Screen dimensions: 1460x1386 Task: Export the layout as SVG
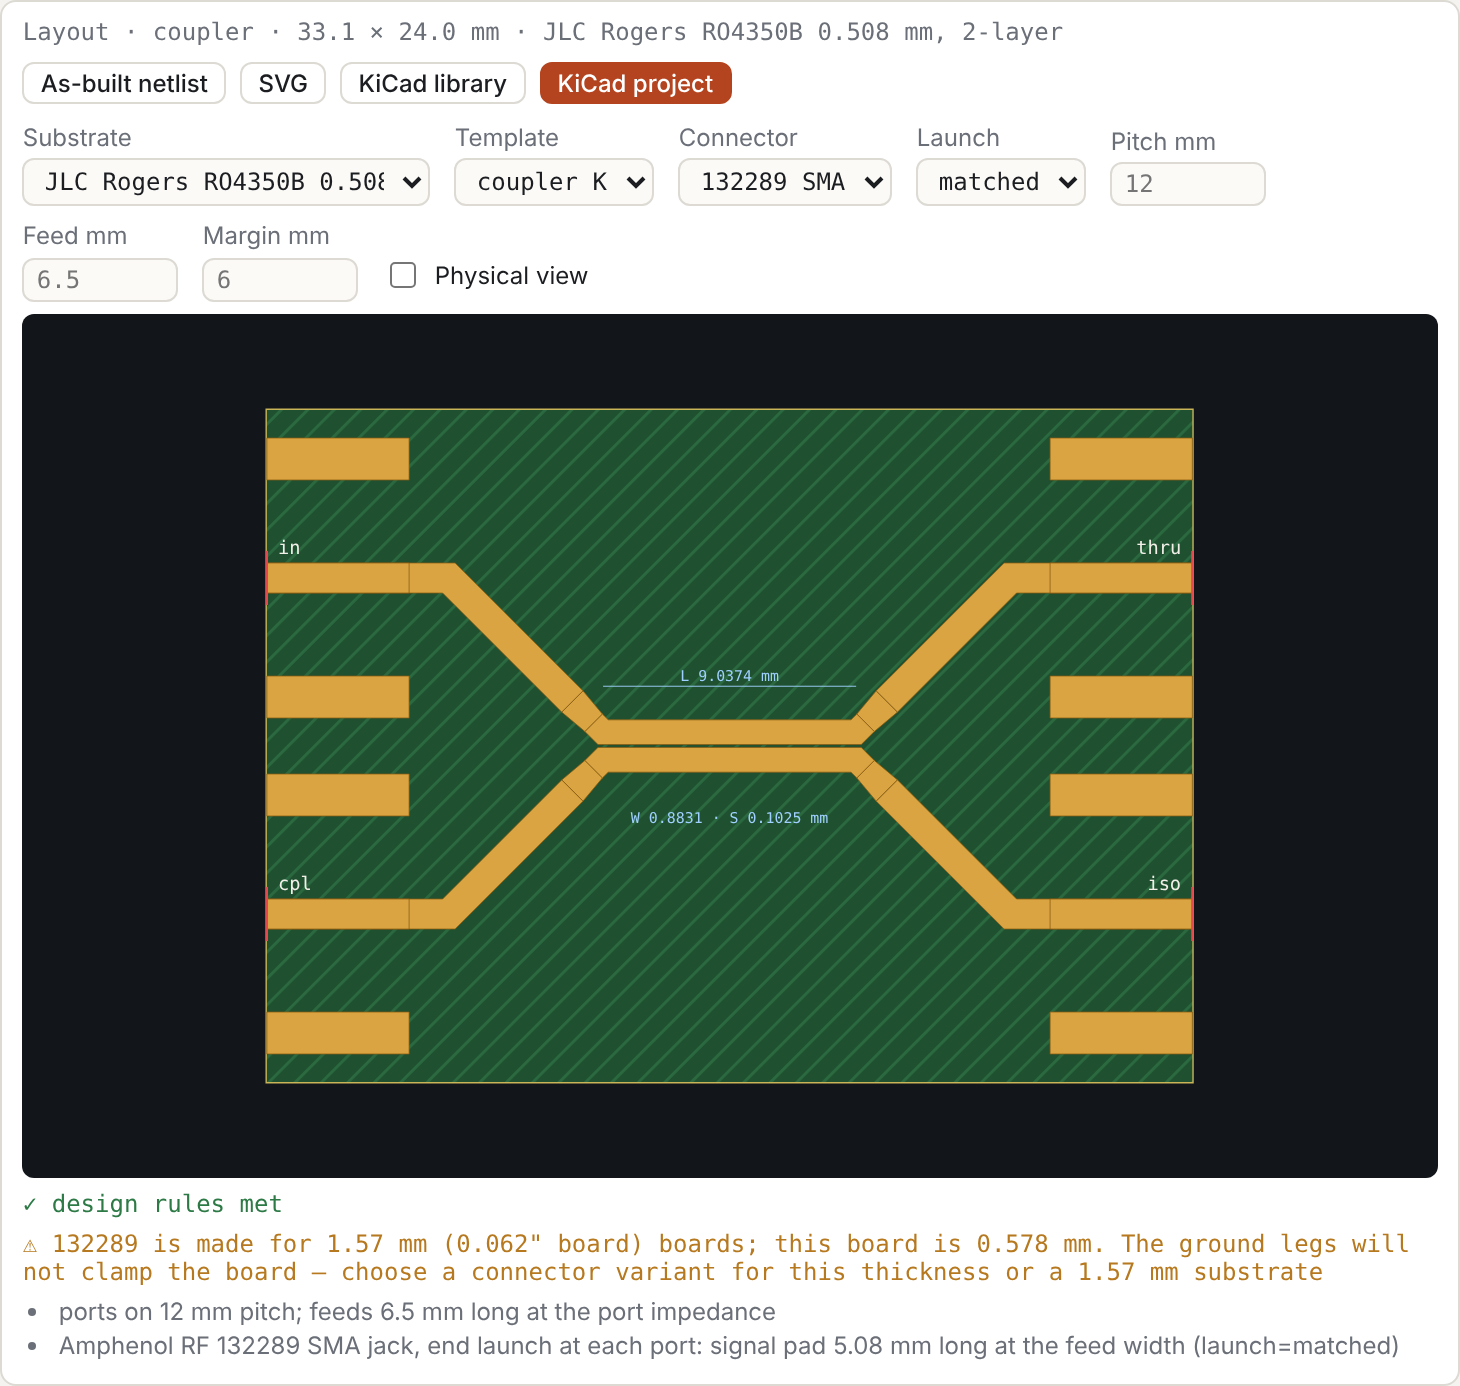click(x=283, y=83)
